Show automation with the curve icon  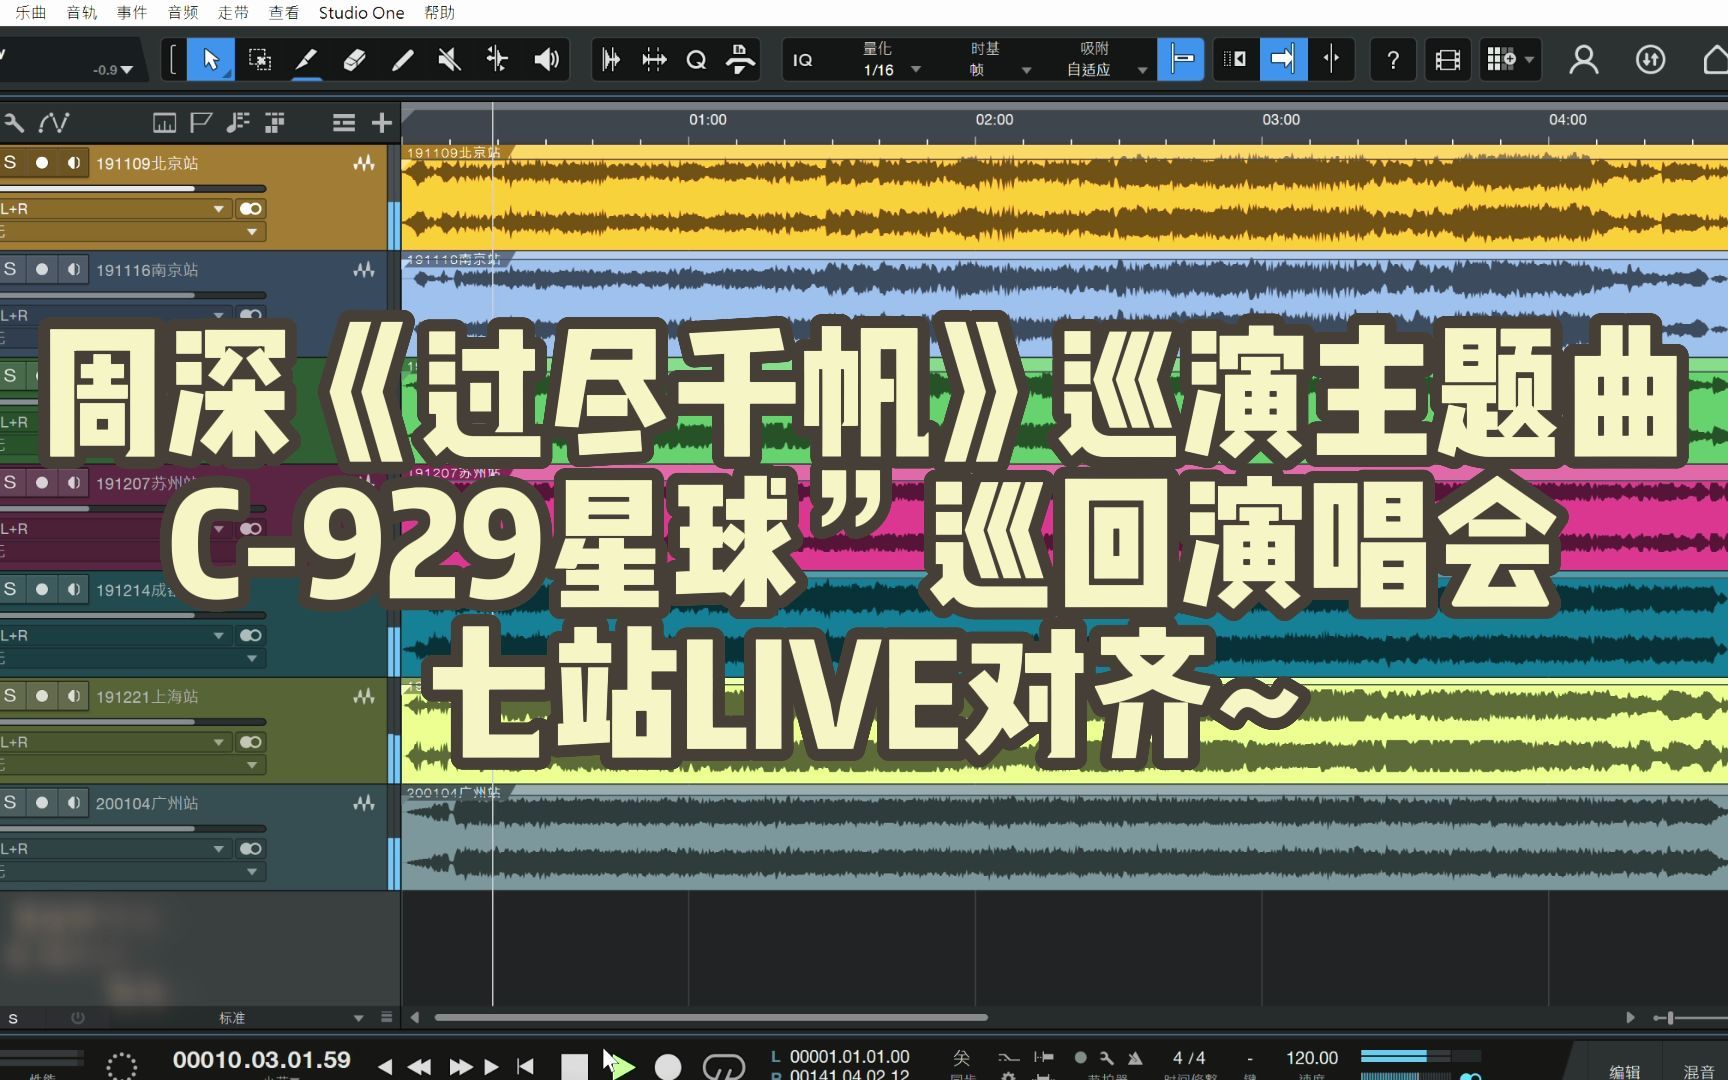53,123
